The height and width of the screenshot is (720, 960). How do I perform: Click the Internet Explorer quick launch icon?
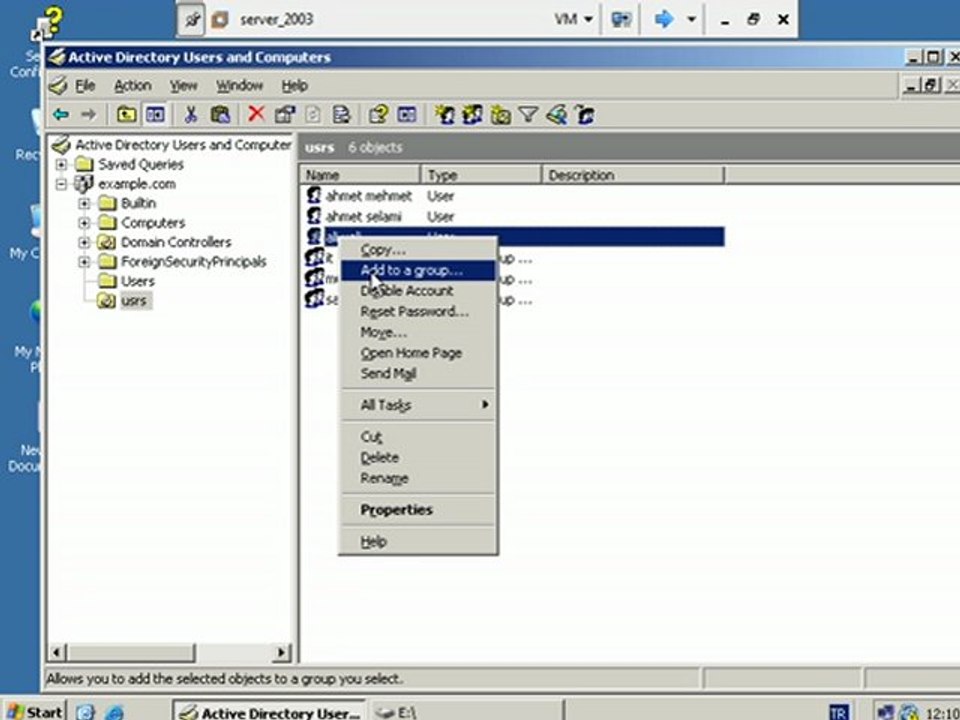pyautogui.click(x=114, y=712)
